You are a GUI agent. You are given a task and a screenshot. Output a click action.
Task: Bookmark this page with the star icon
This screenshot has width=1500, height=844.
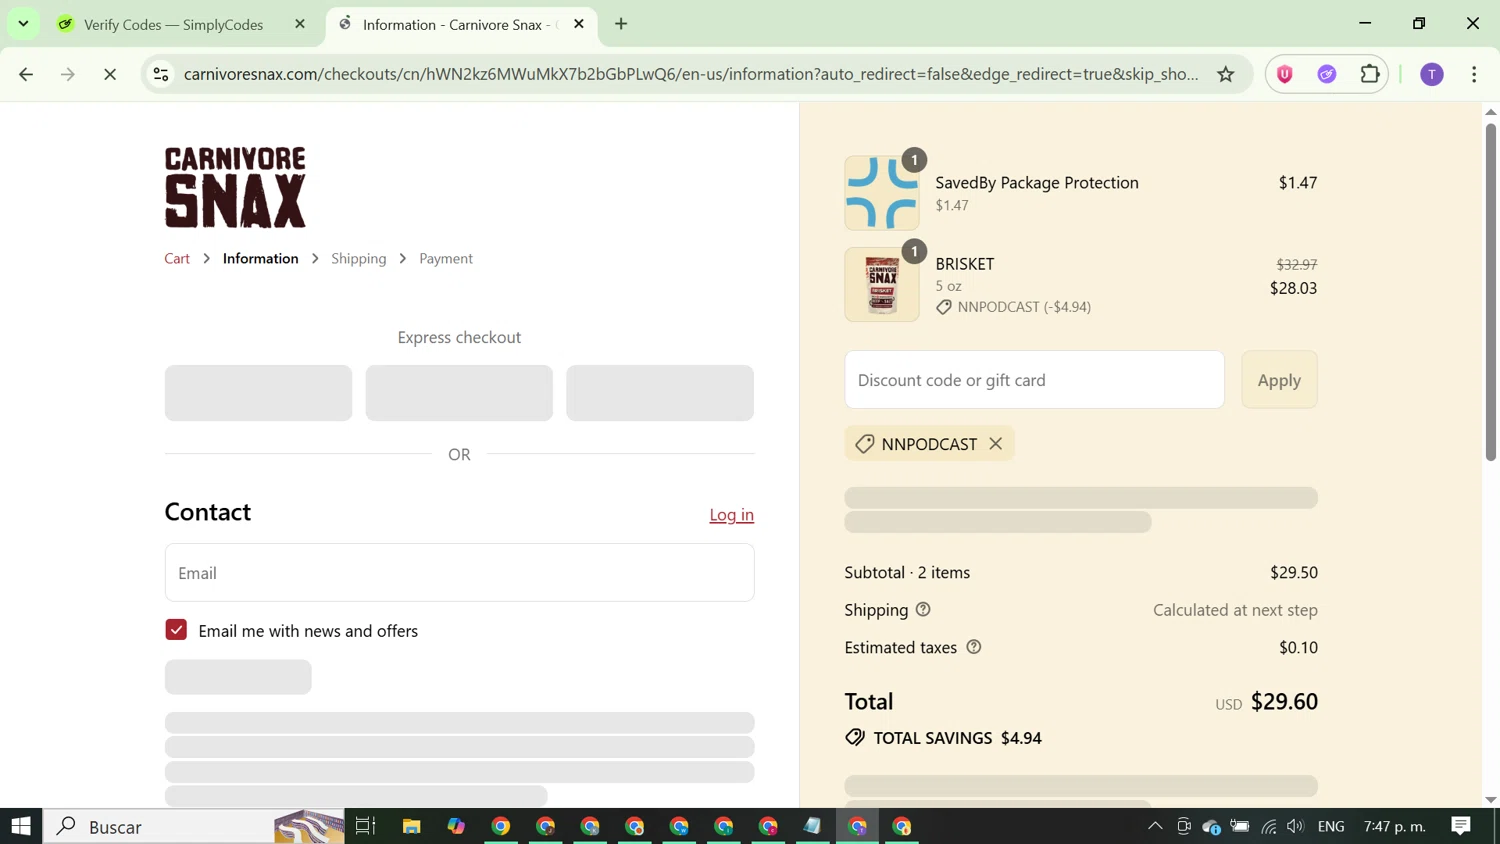(1225, 74)
